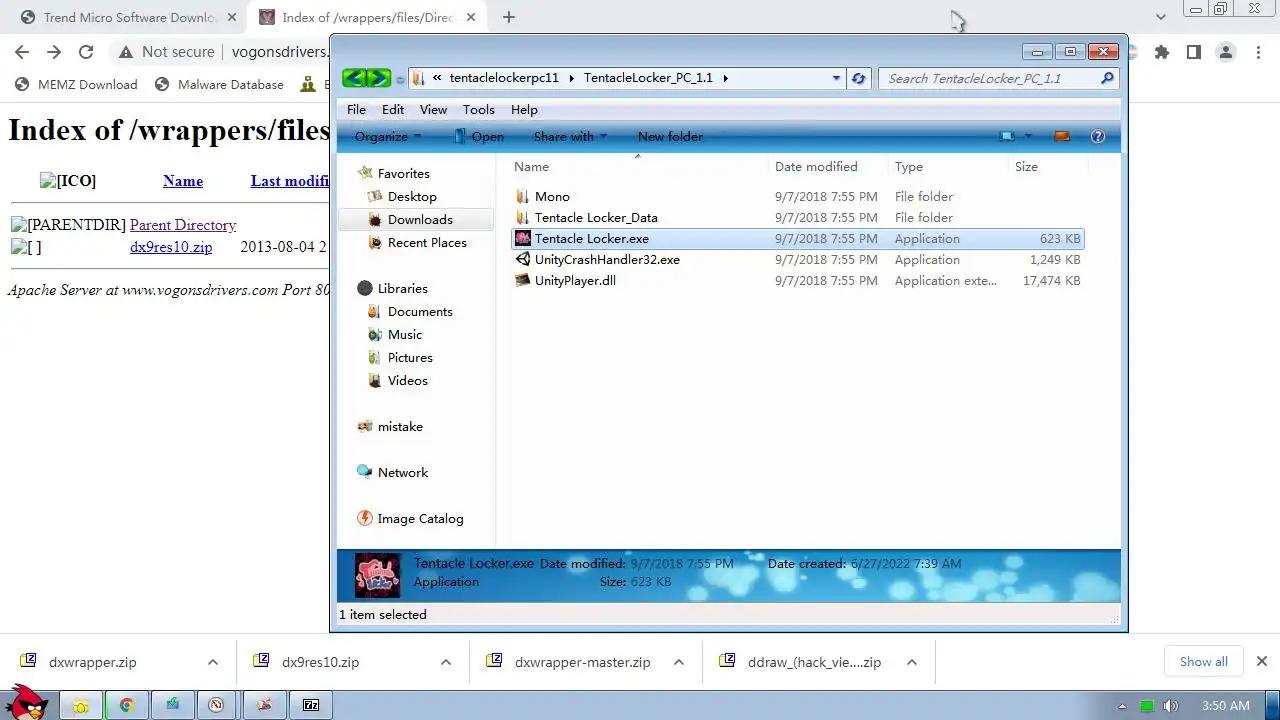
Task: Expand the Organize dropdown
Action: pyautogui.click(x=388, y=136)
